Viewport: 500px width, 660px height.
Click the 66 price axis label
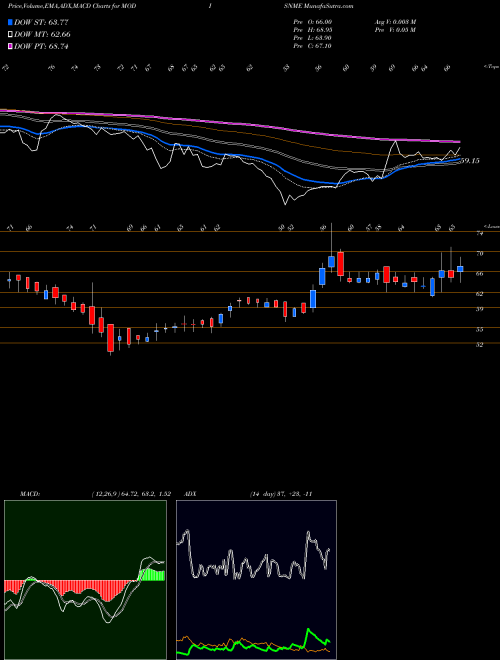[479, 274]
